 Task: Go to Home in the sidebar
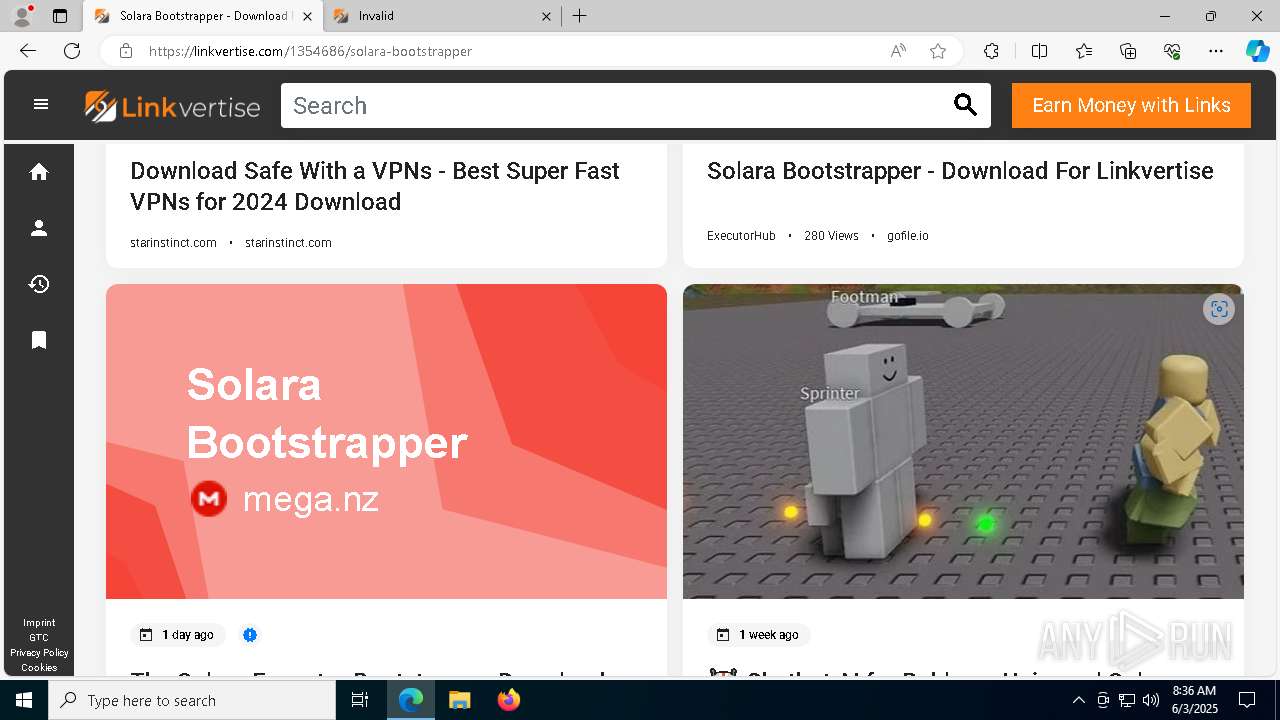tap(39, 172)
